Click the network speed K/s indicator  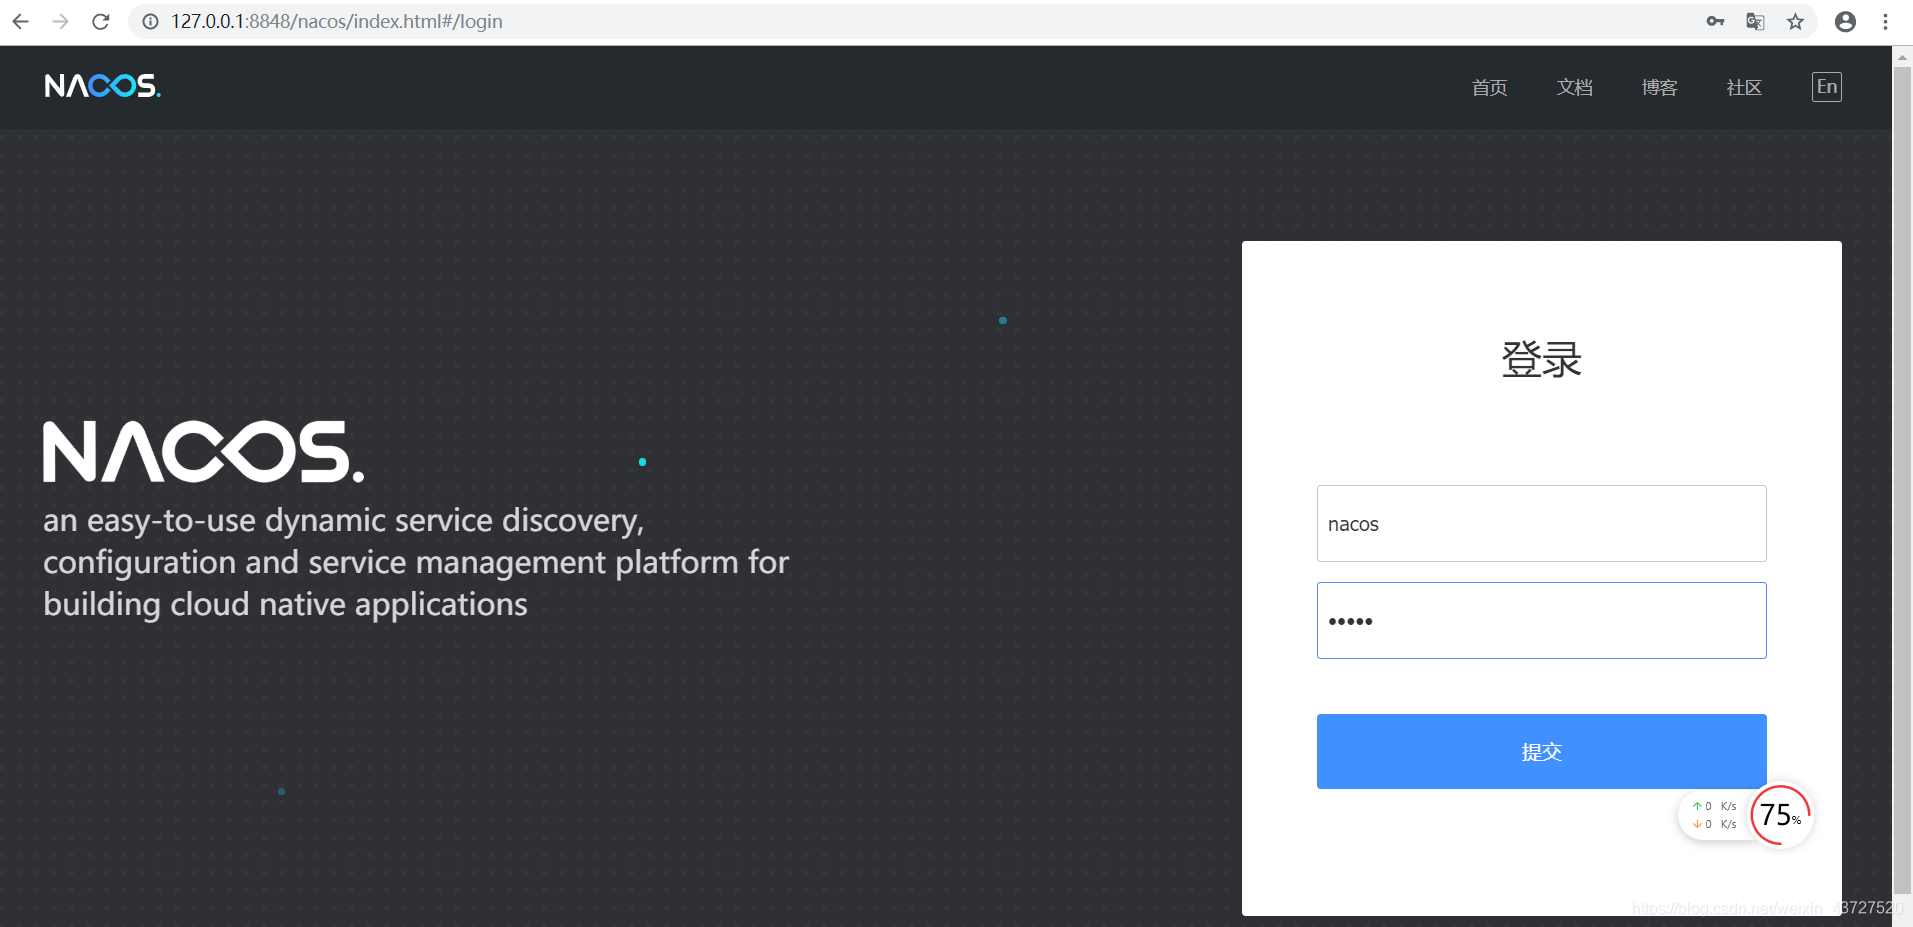click(1714, 815)
